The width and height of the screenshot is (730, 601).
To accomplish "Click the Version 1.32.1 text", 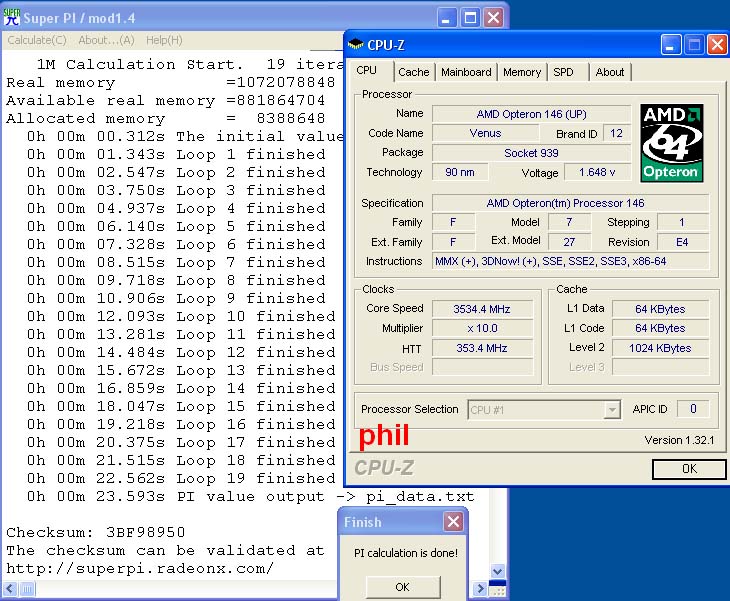I will (x=679, y=440).
